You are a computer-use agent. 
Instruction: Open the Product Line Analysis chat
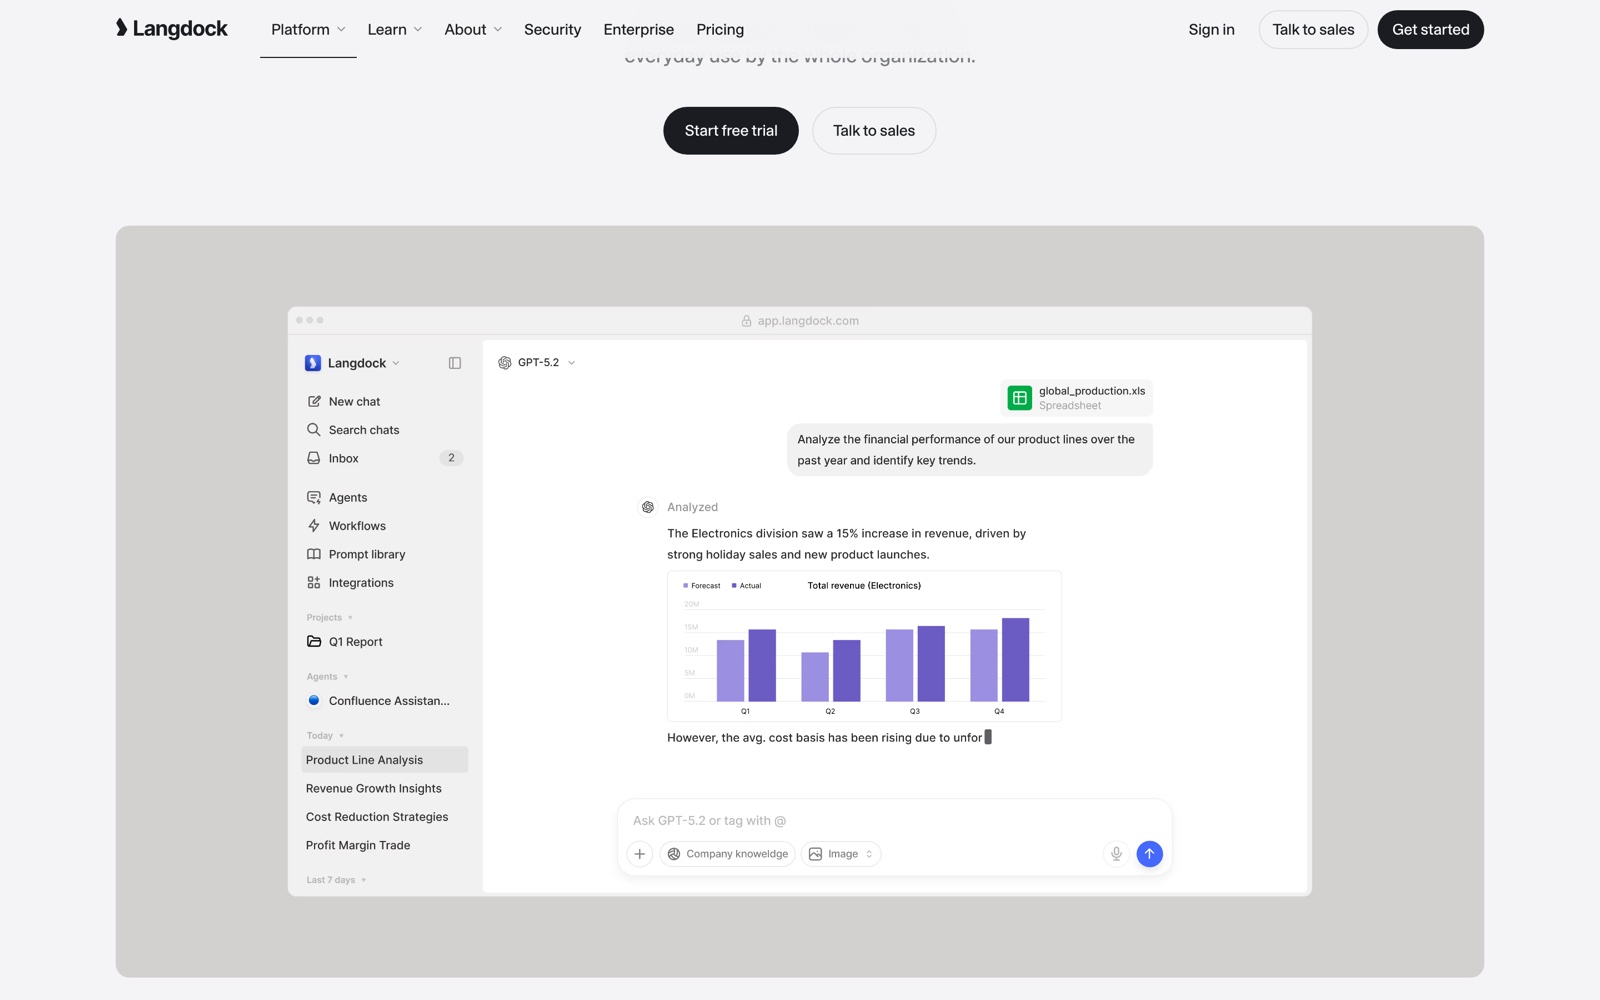point(385,760)
